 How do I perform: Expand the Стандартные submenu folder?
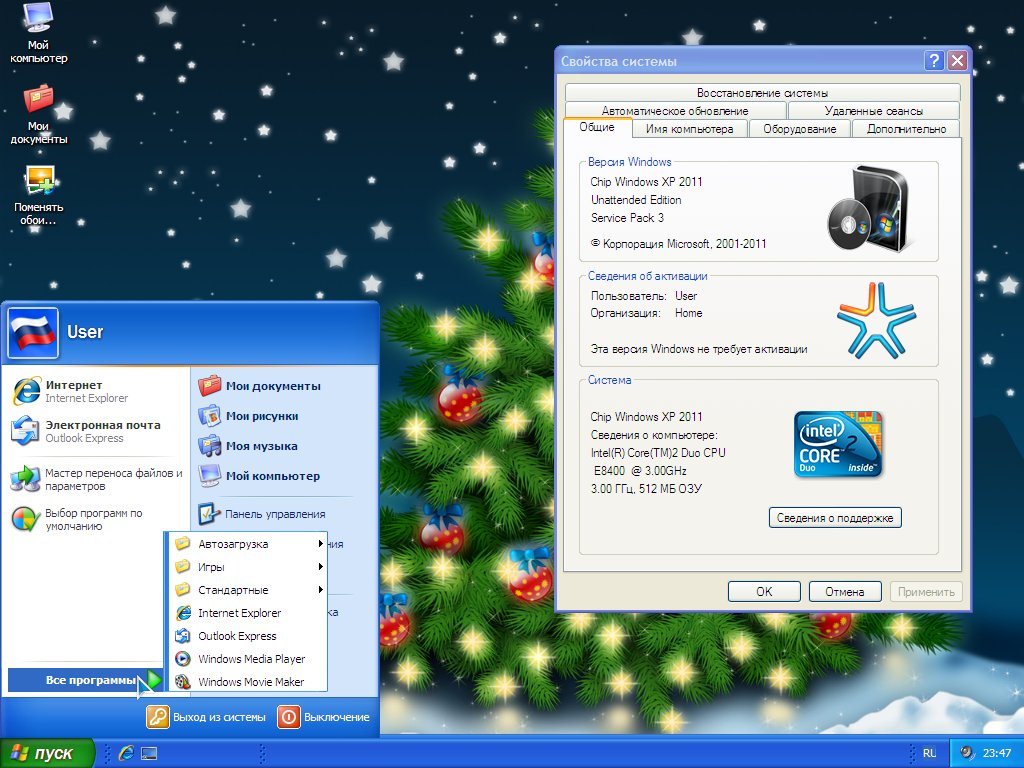[249, 590]
